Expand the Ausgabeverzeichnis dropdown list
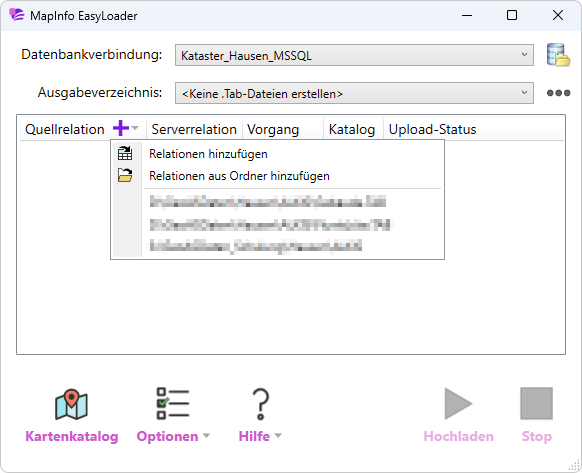582x473 pixels. click(x=524, y=92)
